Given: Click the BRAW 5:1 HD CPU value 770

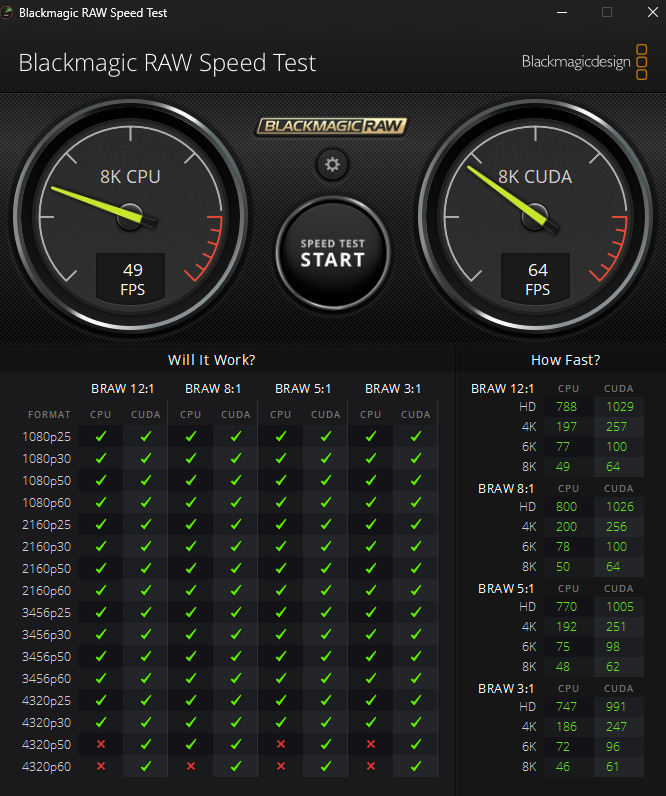Looking at the screenshot, I should click(x=566, y=607).
